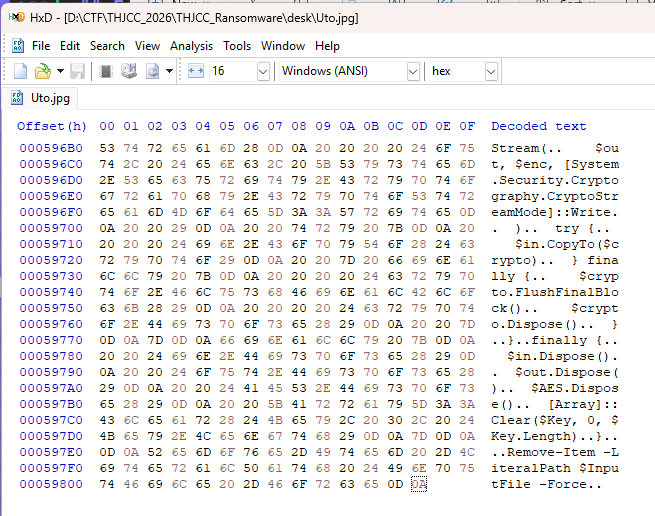This screenshot has height=516, width=655.
Task: Click decoded text 'tFile -Force..'
Action: pos(546,484)
